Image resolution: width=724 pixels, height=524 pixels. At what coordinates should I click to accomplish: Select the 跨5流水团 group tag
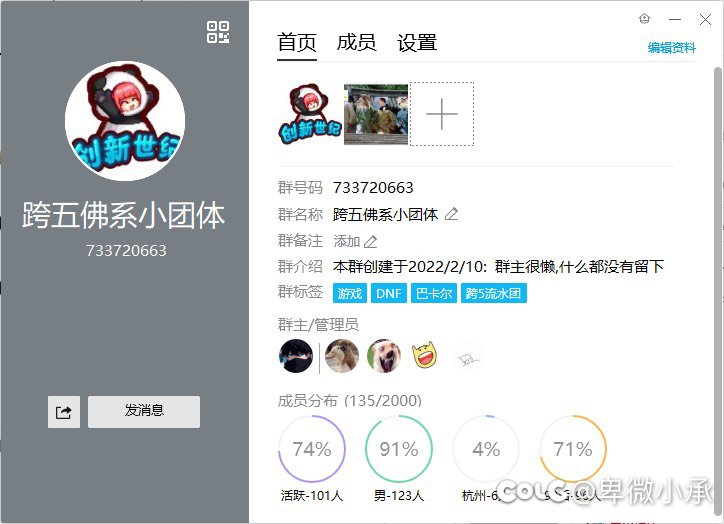click(494, 293)
